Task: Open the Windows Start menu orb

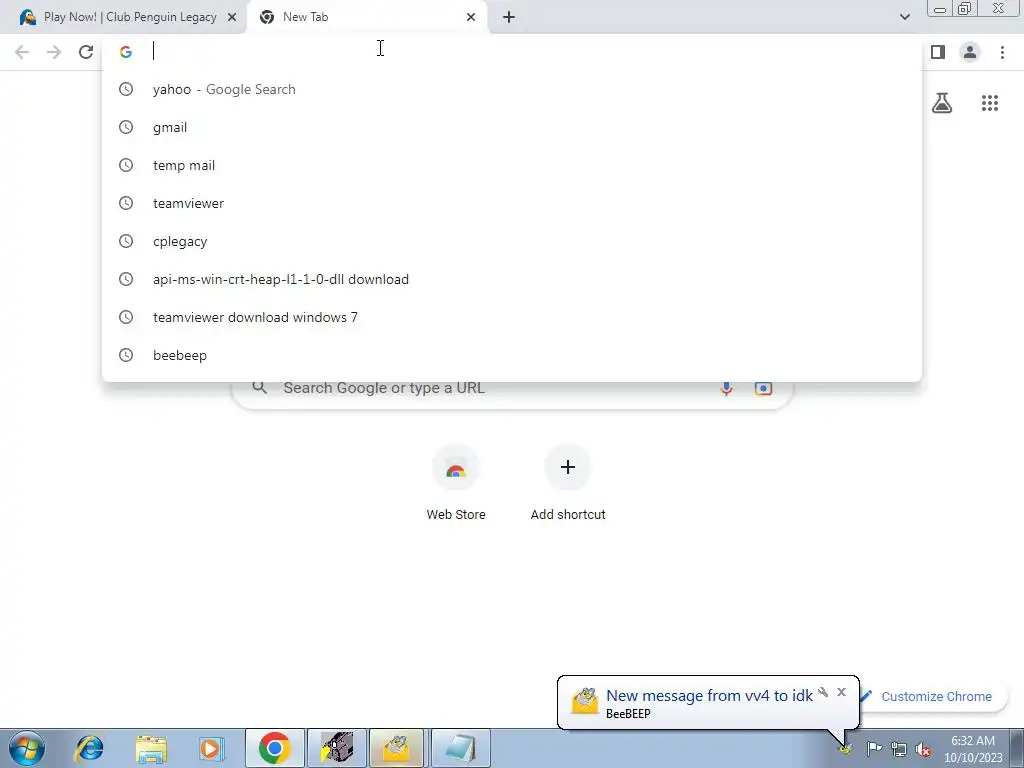Action: [x=27, y=748]
